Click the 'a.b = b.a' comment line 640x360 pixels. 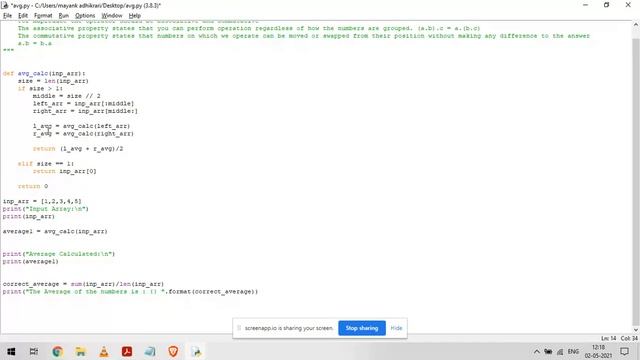(35, 43)
